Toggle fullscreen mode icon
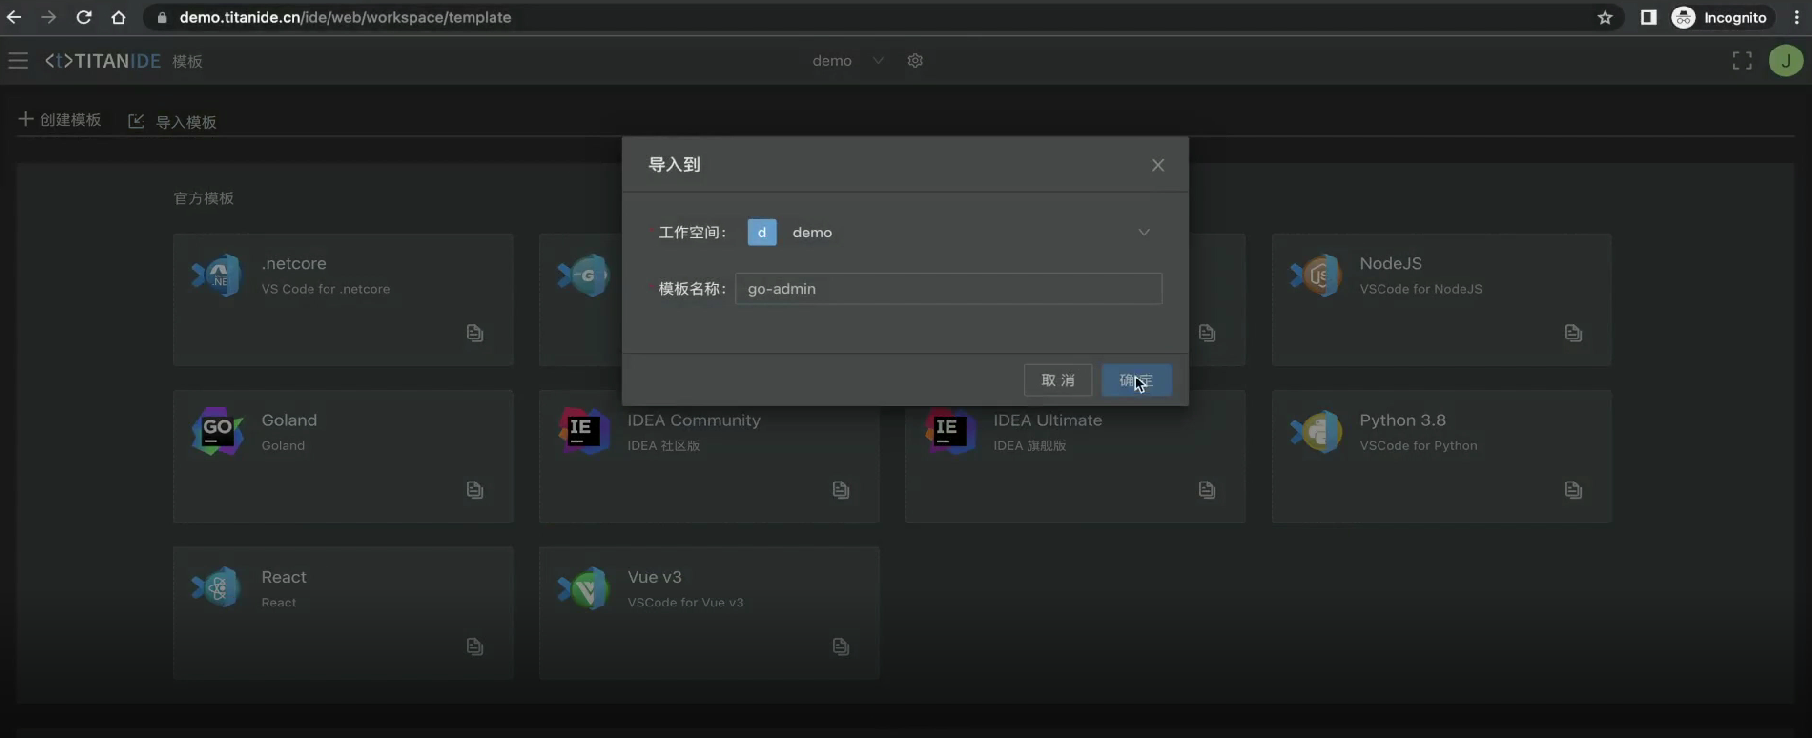Screen dimensions: 1812x738 pyautogui.click(x=1742, y=61)
